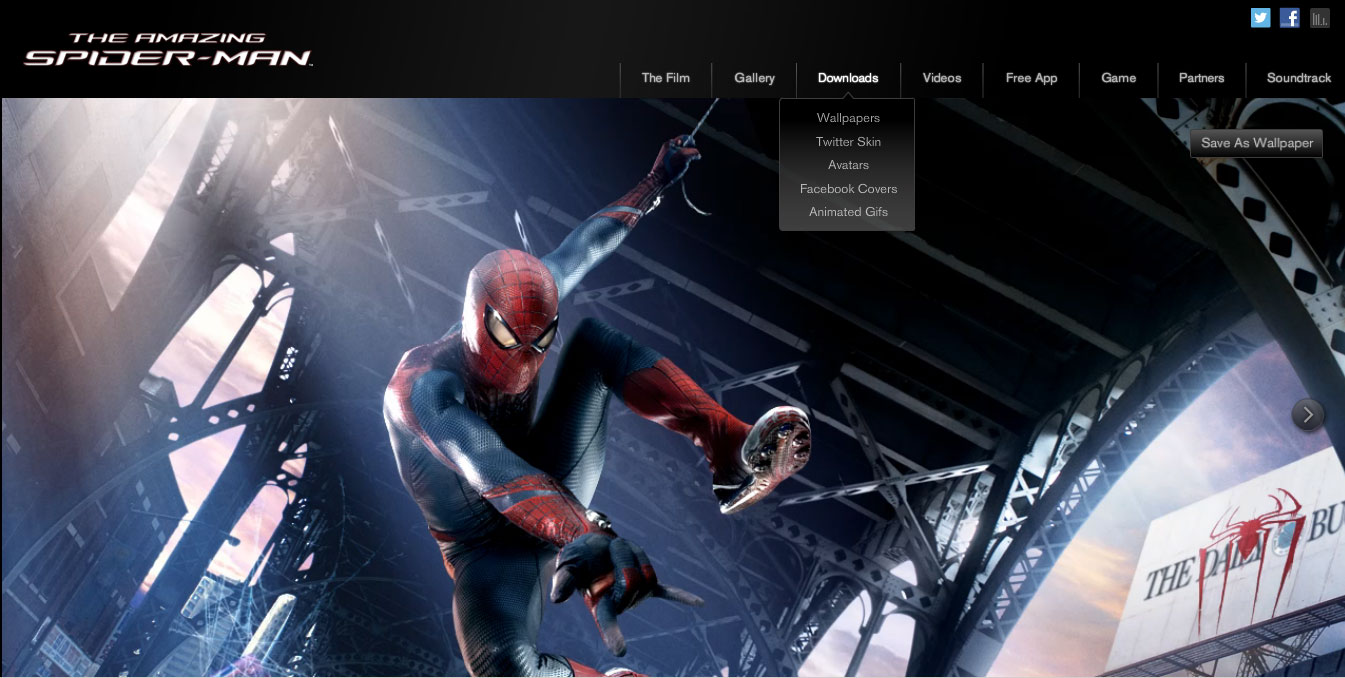Viewport: 1345px width, 678px height.
Task: Open the Game menu item
Action: tap(1118, 78)
